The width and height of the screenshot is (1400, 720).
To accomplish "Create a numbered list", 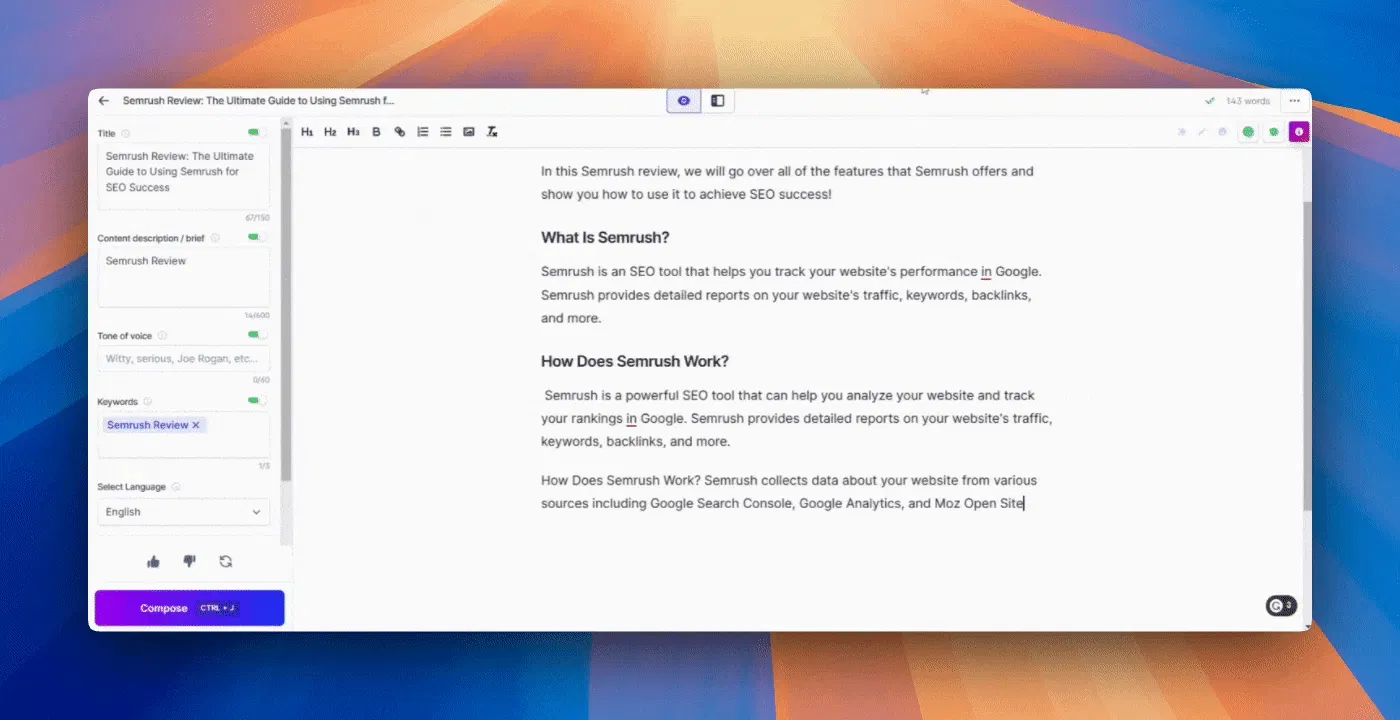I will click(x=422, y=131).
